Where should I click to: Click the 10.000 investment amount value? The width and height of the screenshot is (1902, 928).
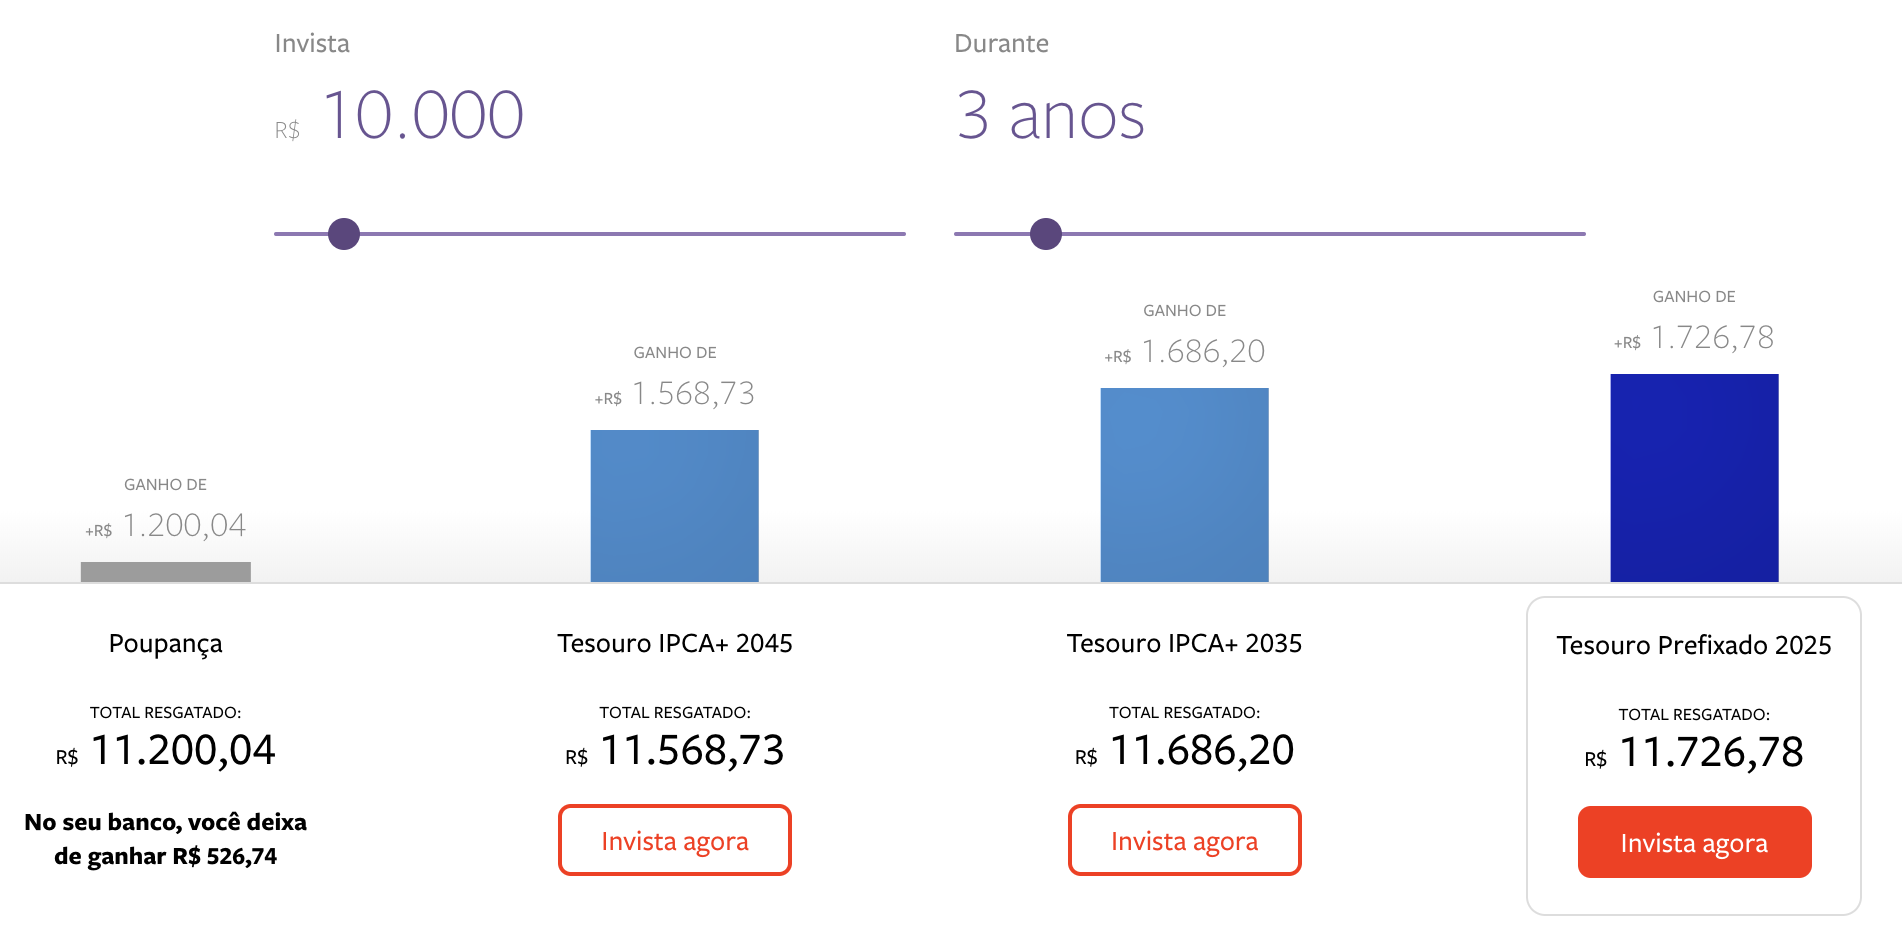coord(423,115)
